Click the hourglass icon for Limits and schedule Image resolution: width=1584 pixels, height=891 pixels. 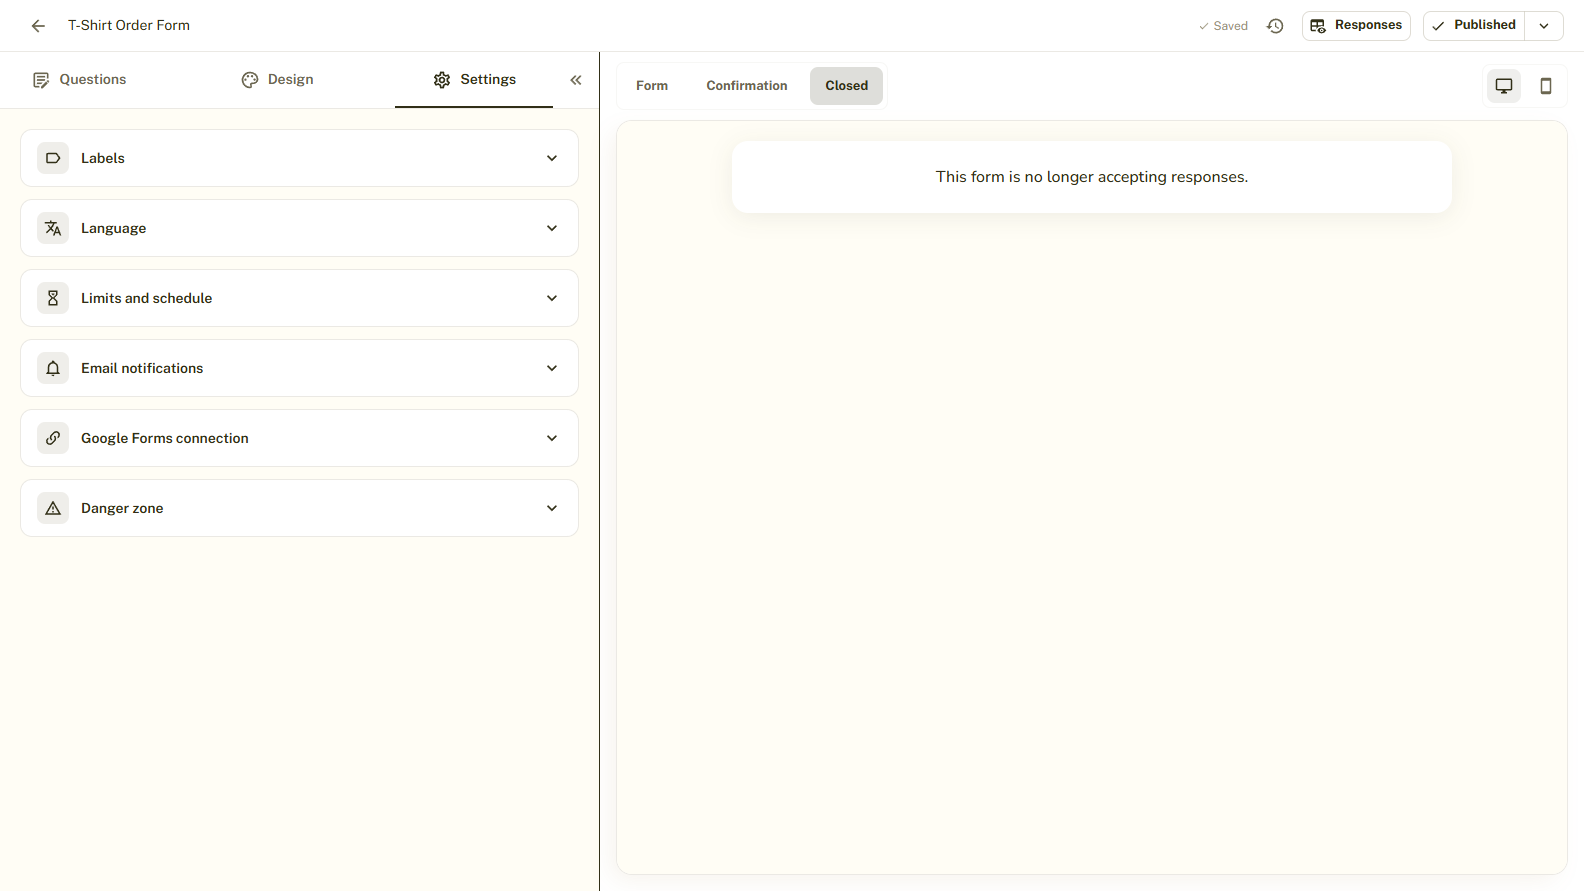53,298
